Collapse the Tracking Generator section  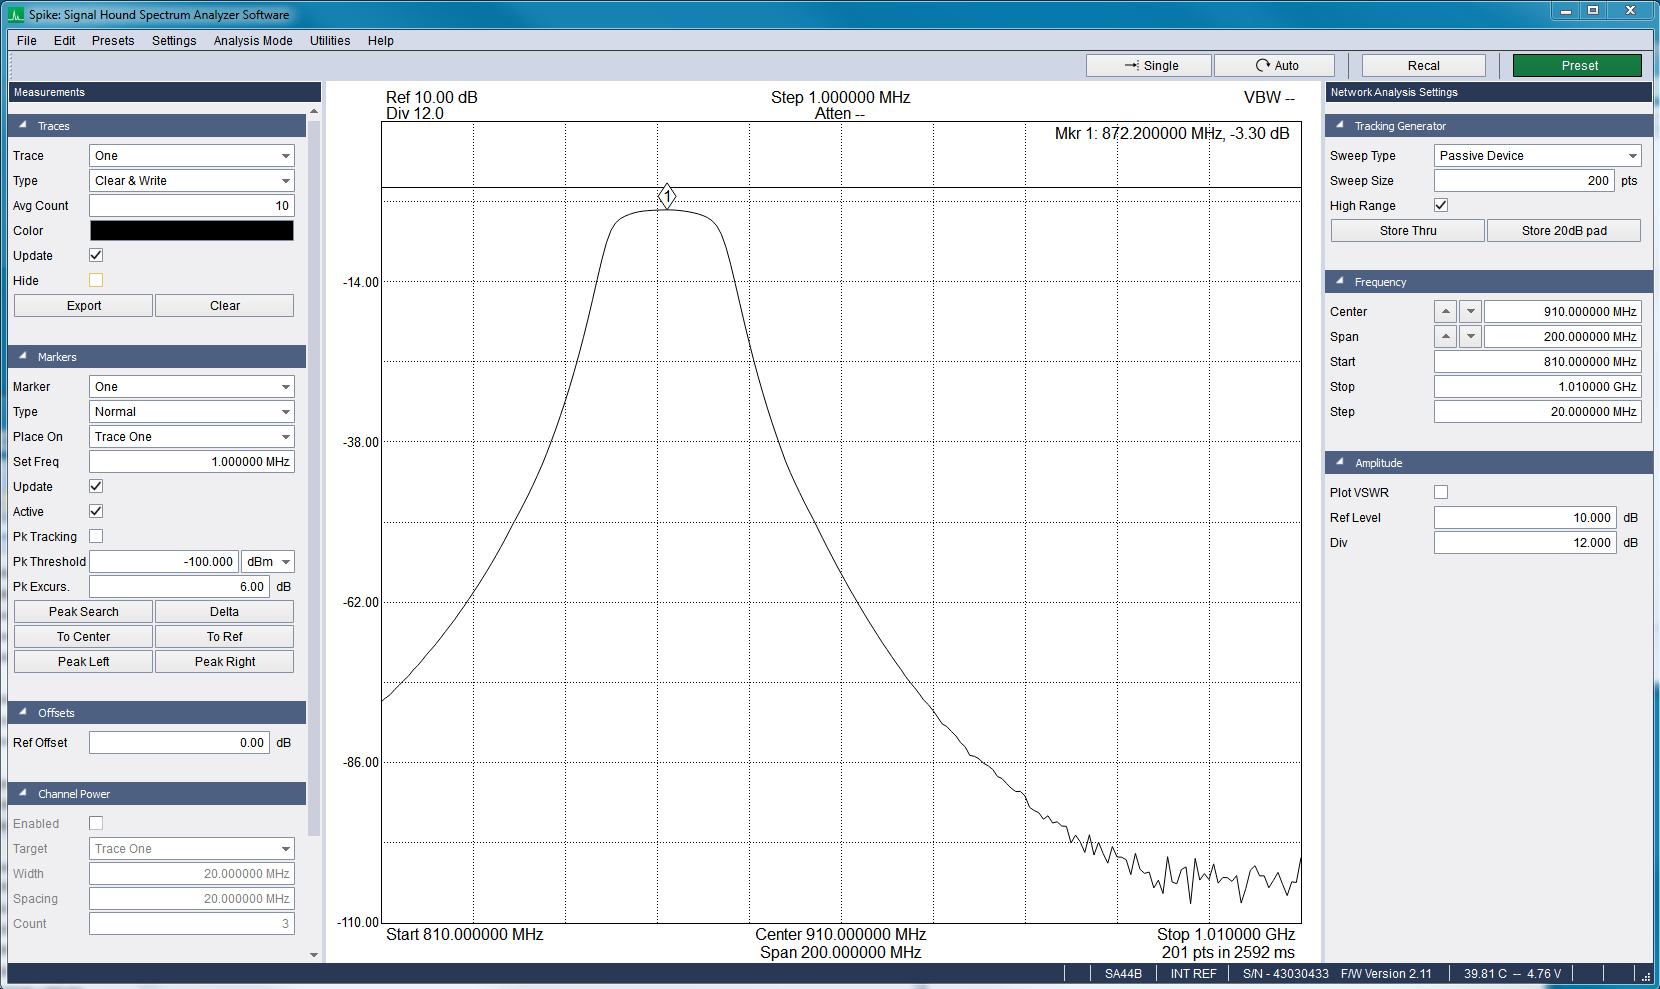(1339, 126)
